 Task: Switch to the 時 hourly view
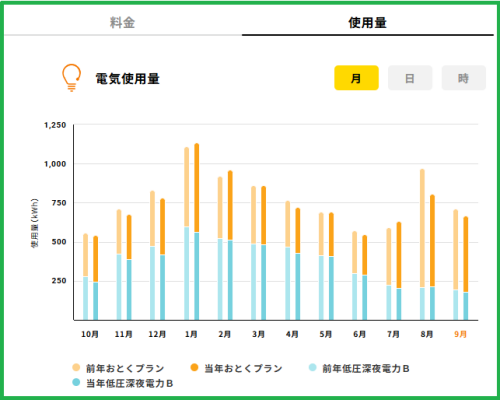click(464, 78)
